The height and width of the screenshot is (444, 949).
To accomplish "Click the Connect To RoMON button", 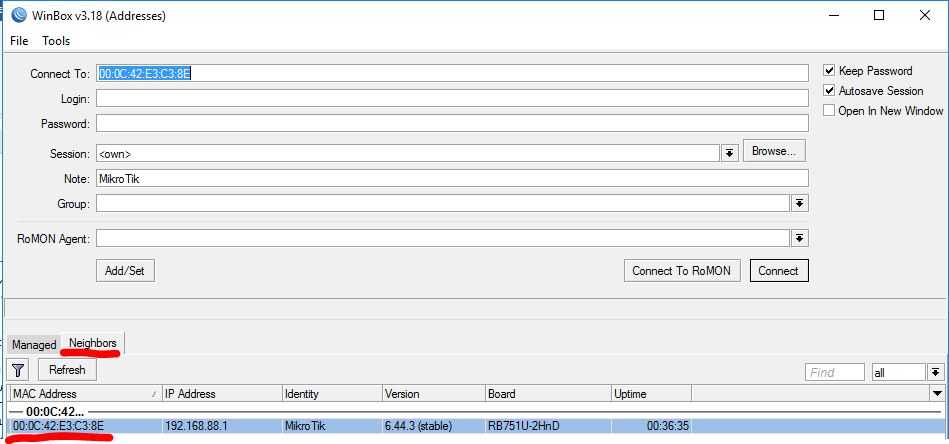I will [x=681, y=271].
